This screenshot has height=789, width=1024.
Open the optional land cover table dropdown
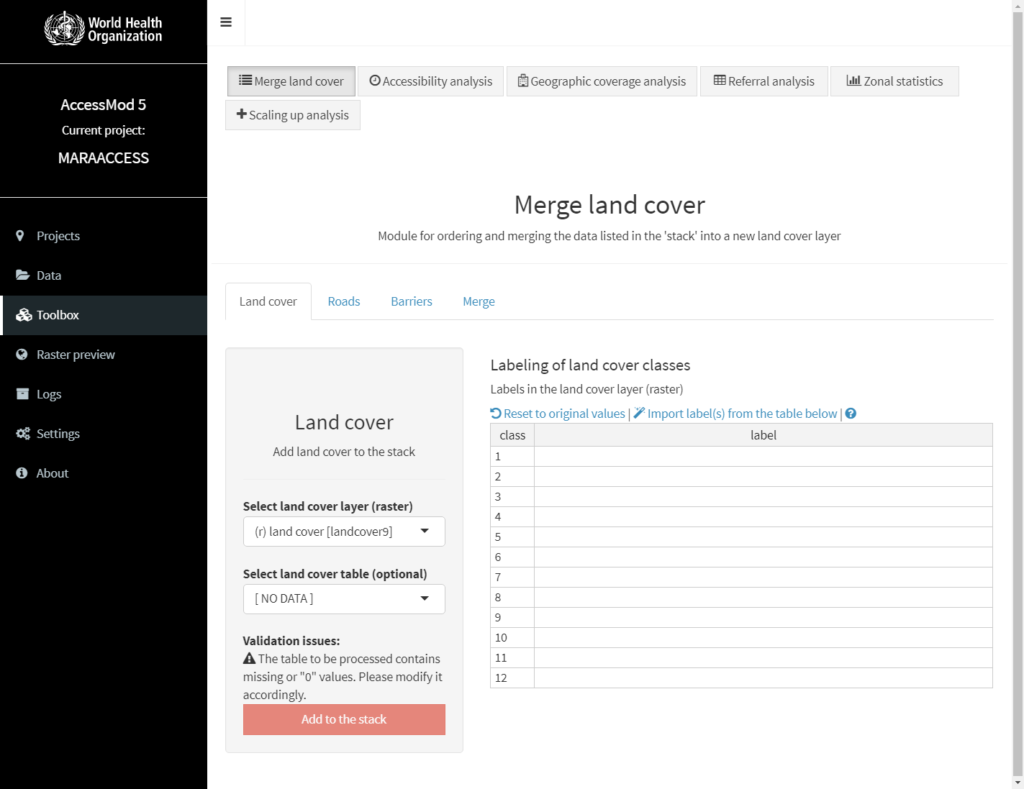344,598
